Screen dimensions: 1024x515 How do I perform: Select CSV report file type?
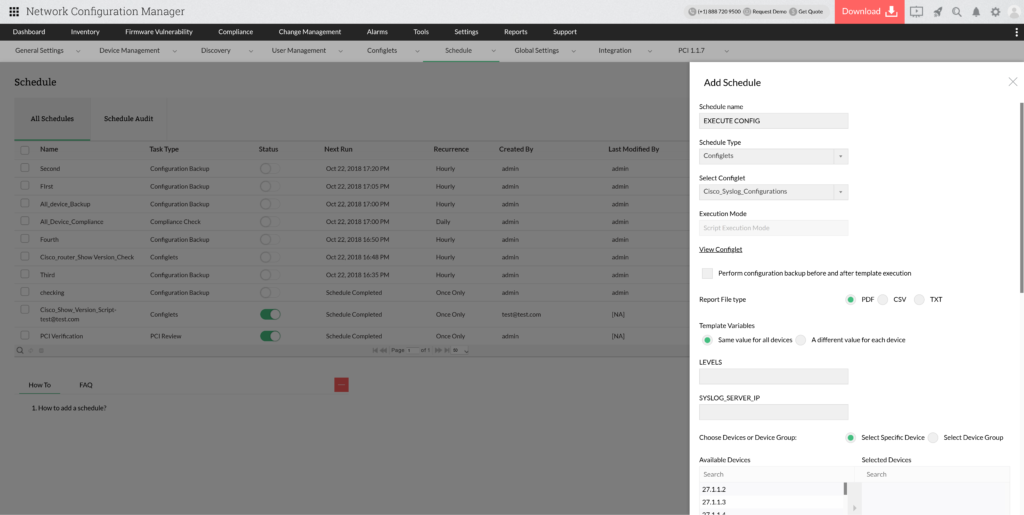(883, 299)
